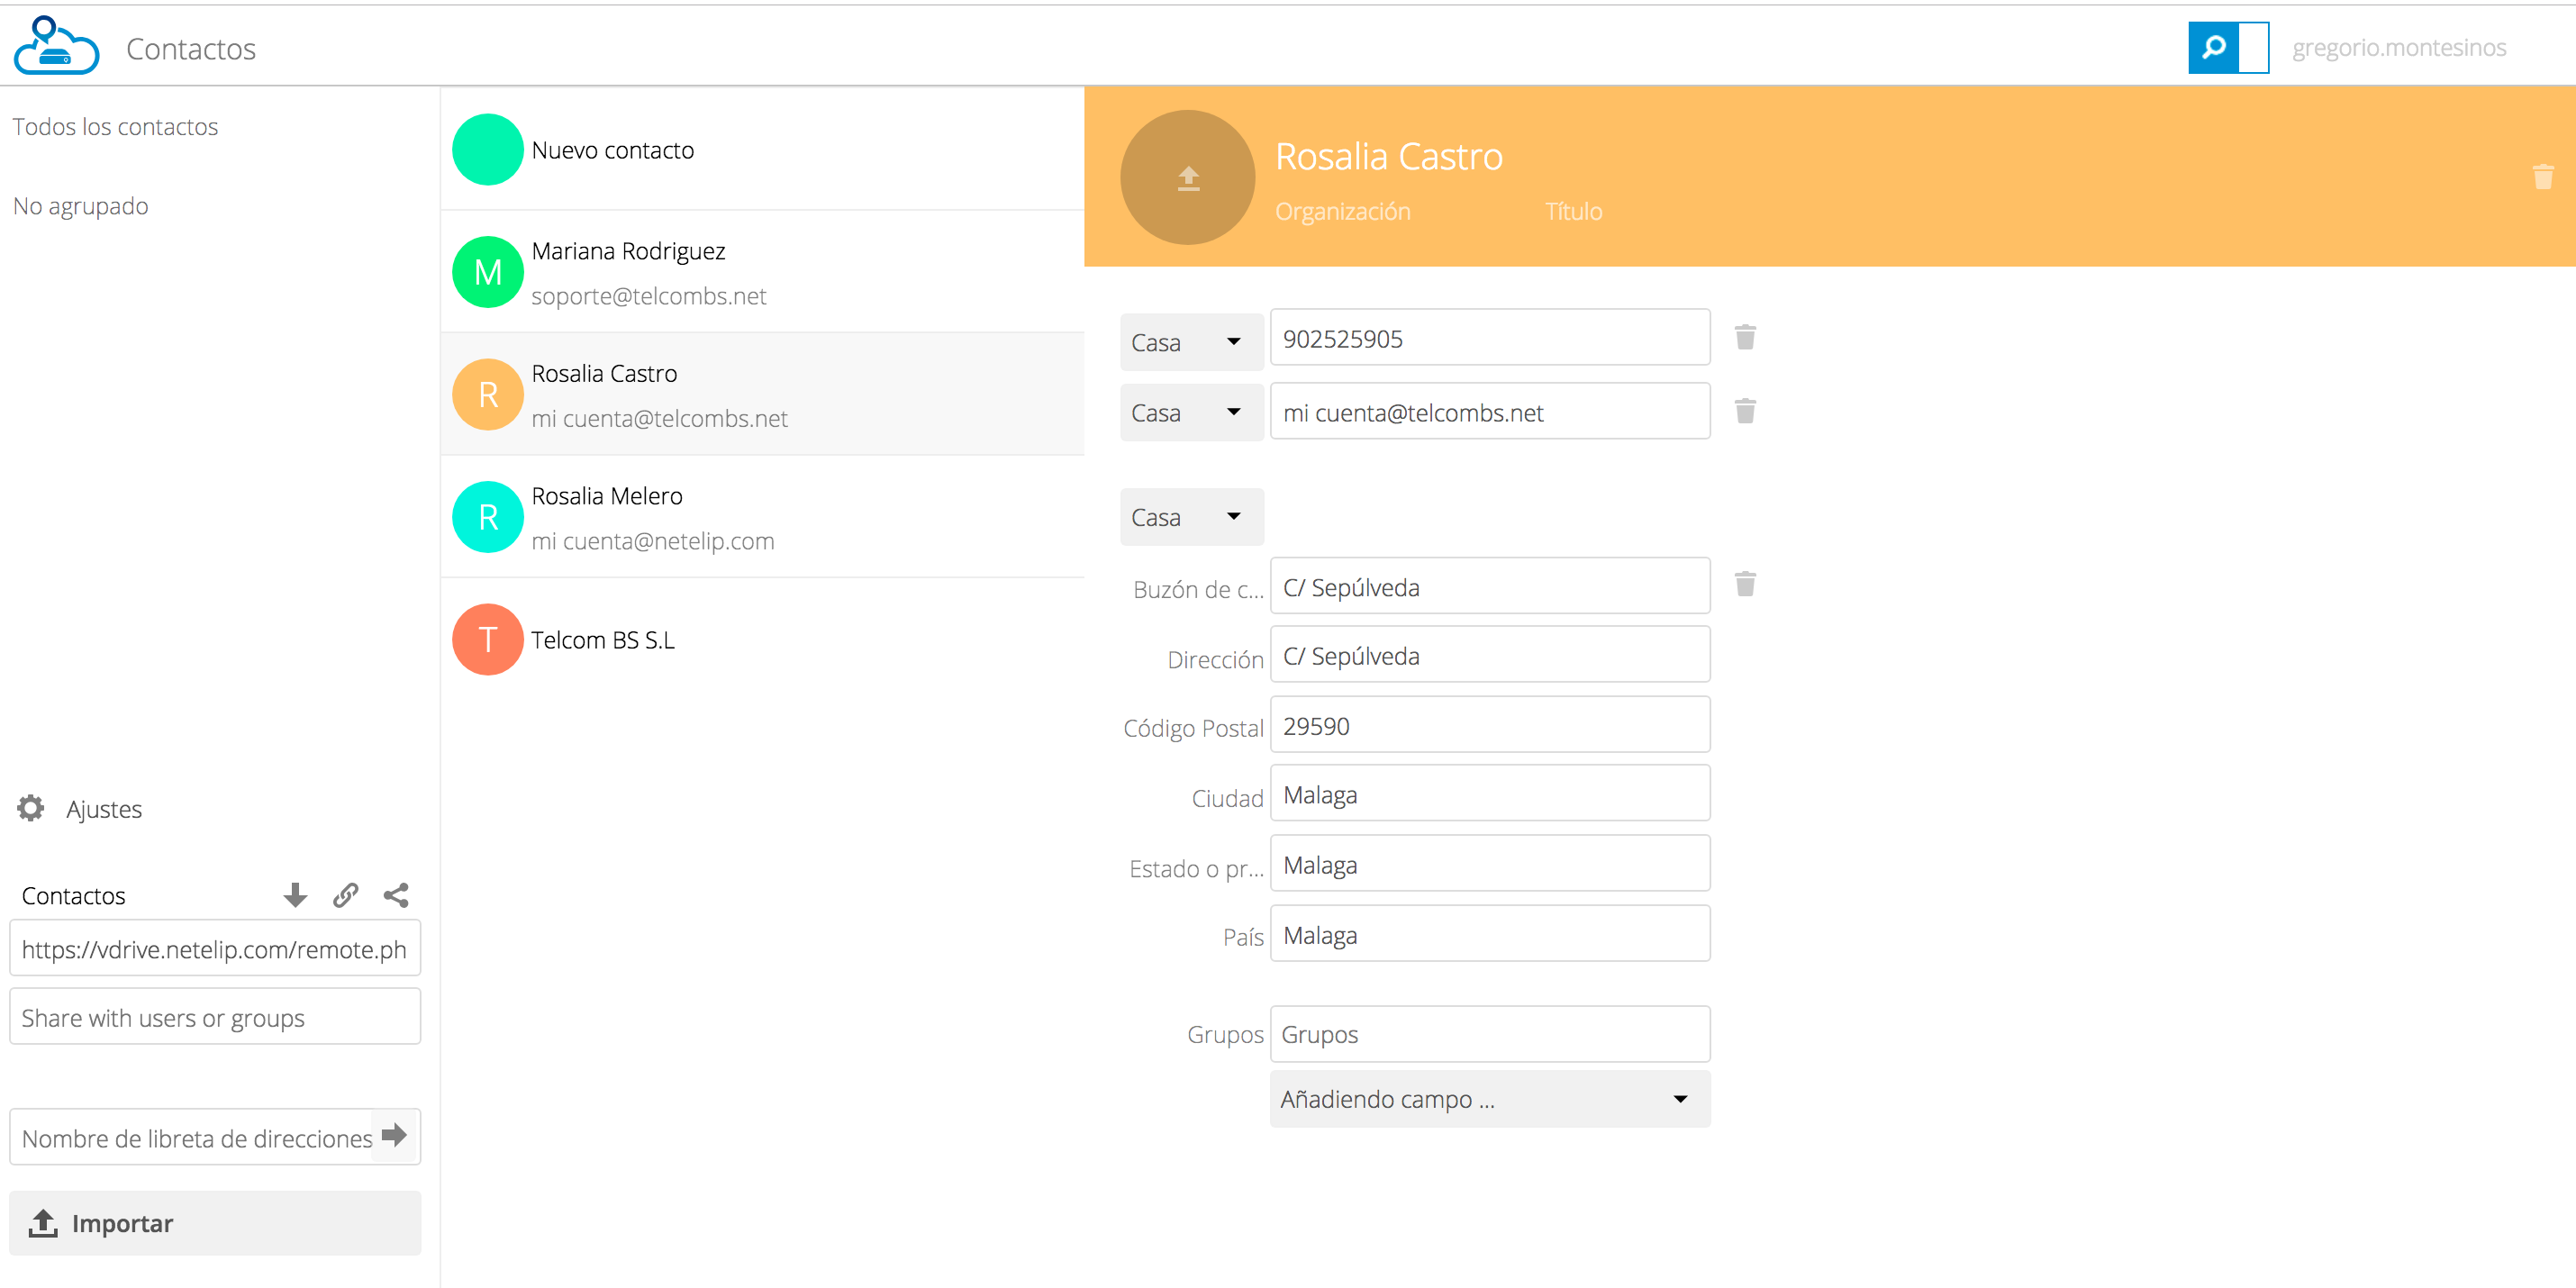
Task: Click the Ajustes gear icon
Action: coord(32,808)
